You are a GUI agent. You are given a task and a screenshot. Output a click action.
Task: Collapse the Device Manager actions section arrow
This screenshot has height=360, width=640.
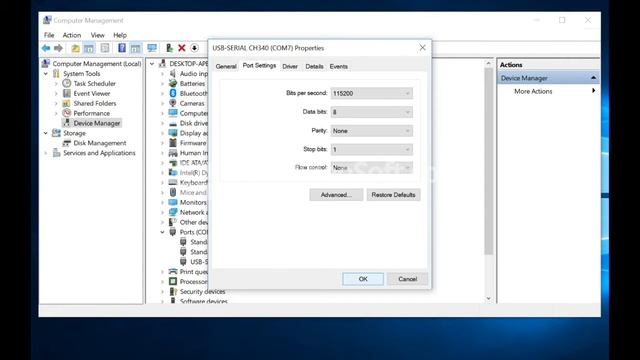pyautogui.click(x=593, y=78)
